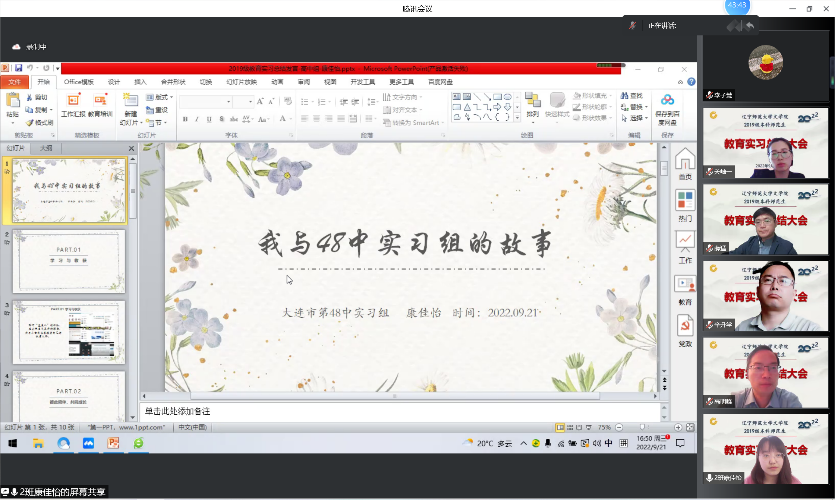Viewport: 835px width, 500px height.
Task: Select the 格式刷 format painter tool
Action: click(x=40, y=122)
